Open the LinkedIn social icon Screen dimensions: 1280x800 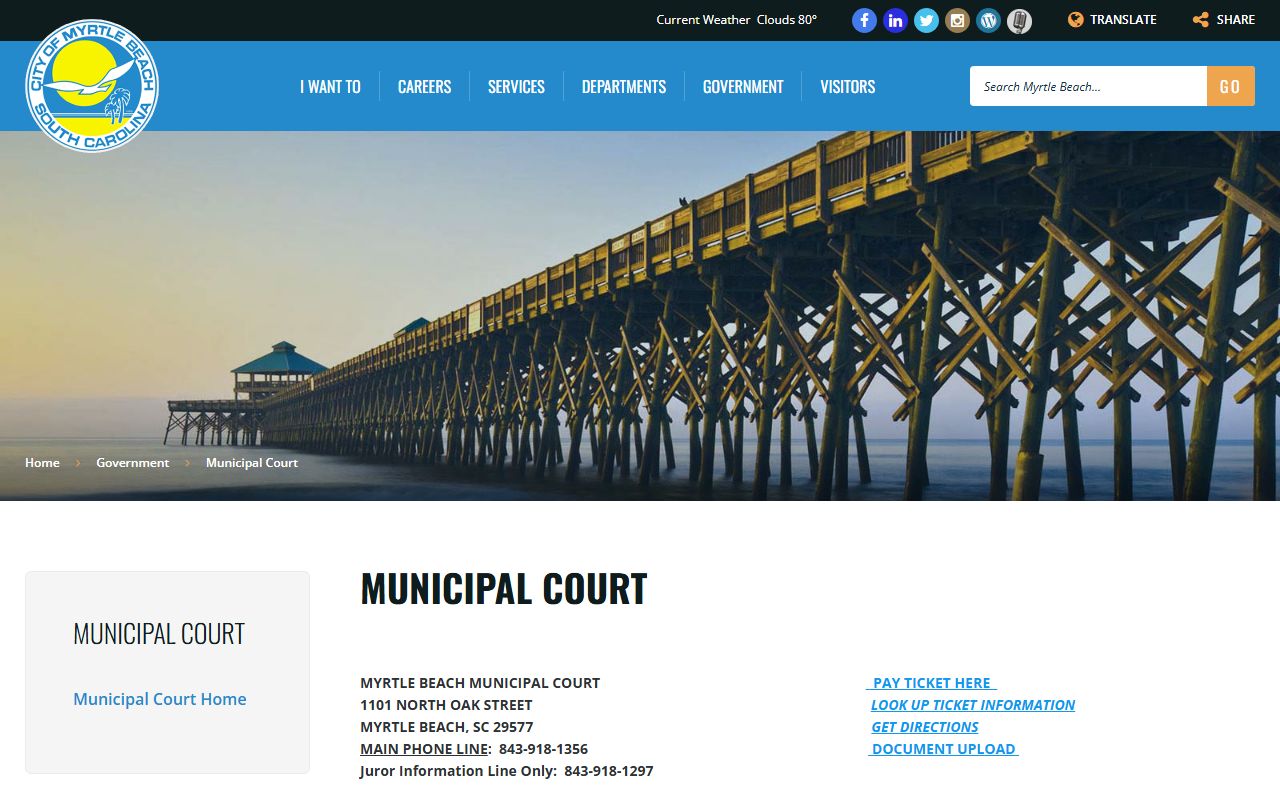pyautogui.click(x=895, y=20)
